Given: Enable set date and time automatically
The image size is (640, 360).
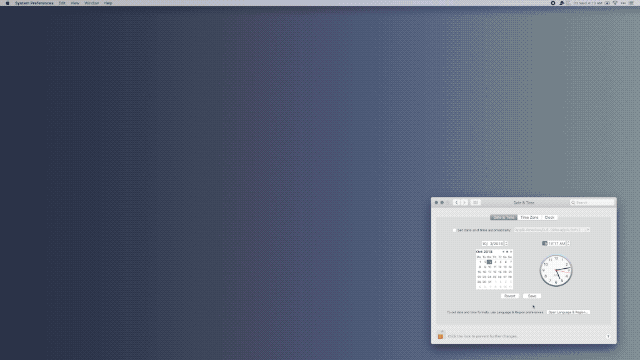Looking at the screenshot, I should pos(454,230).
